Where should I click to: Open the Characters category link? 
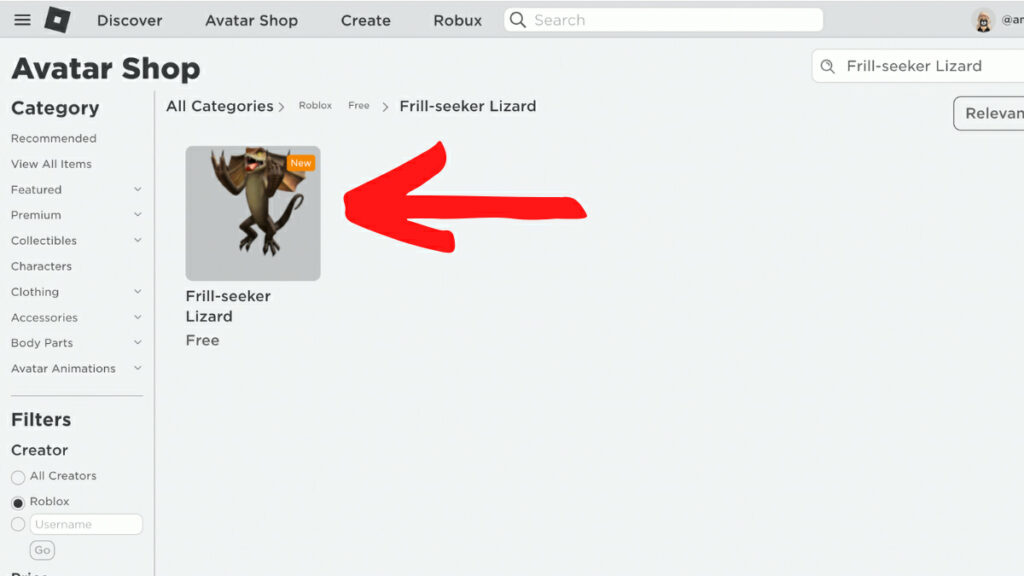point(41,266)
